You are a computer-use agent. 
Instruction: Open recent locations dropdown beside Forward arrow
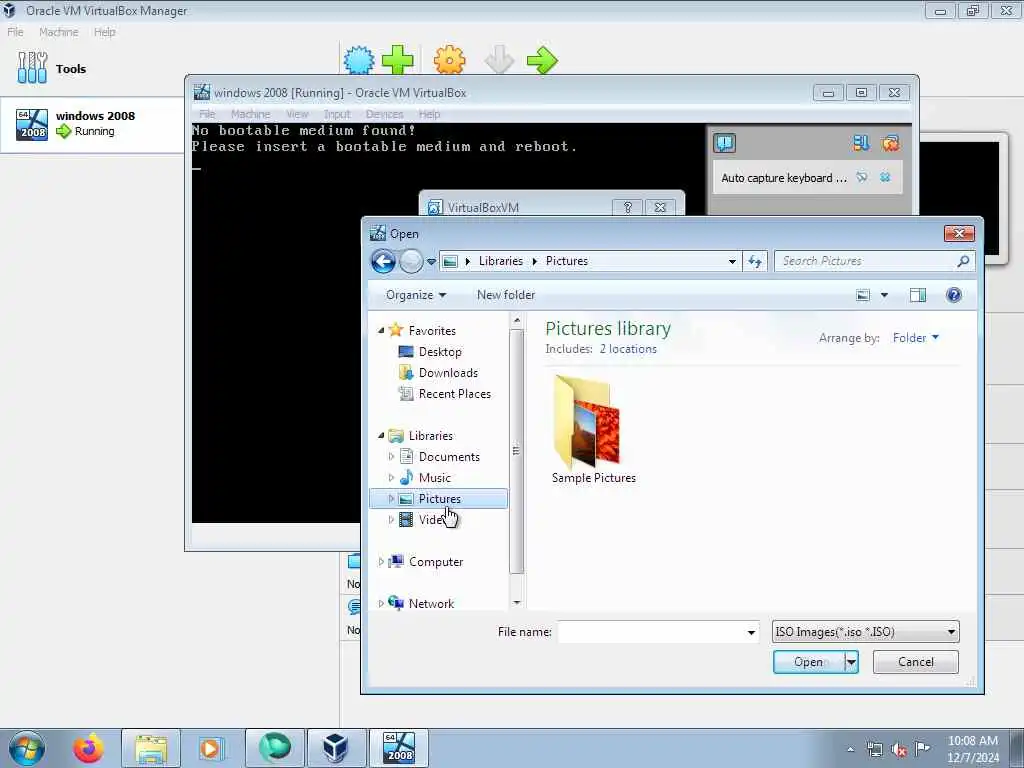[x=431, y=262]
